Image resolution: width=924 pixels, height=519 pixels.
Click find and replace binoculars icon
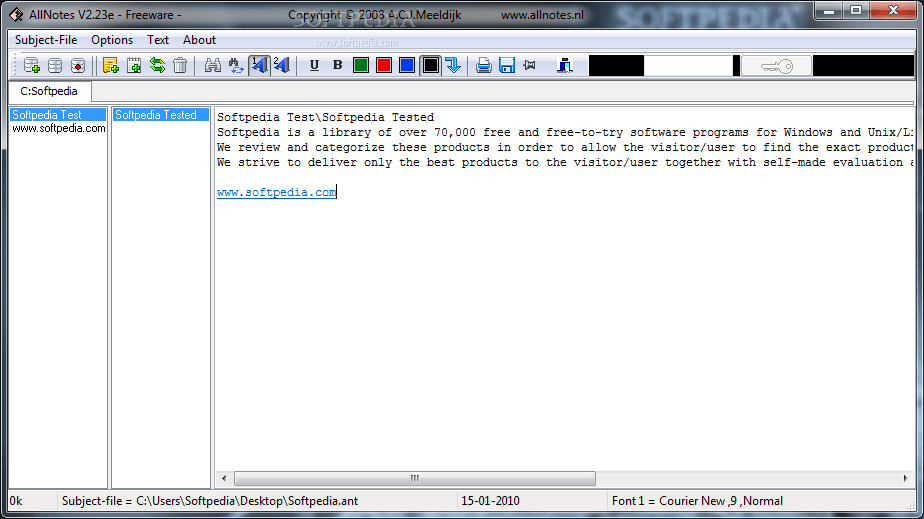tap(236, 65)
